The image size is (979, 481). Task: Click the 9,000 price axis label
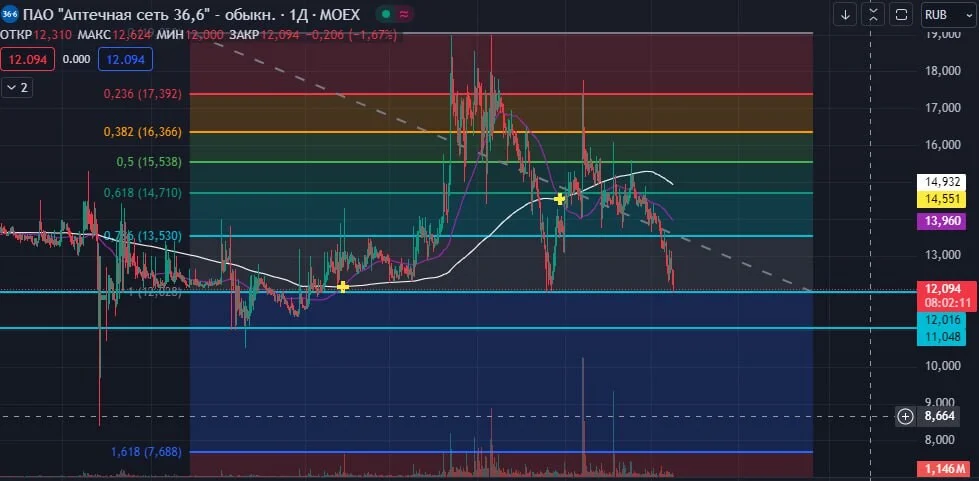tap(942, 402)
